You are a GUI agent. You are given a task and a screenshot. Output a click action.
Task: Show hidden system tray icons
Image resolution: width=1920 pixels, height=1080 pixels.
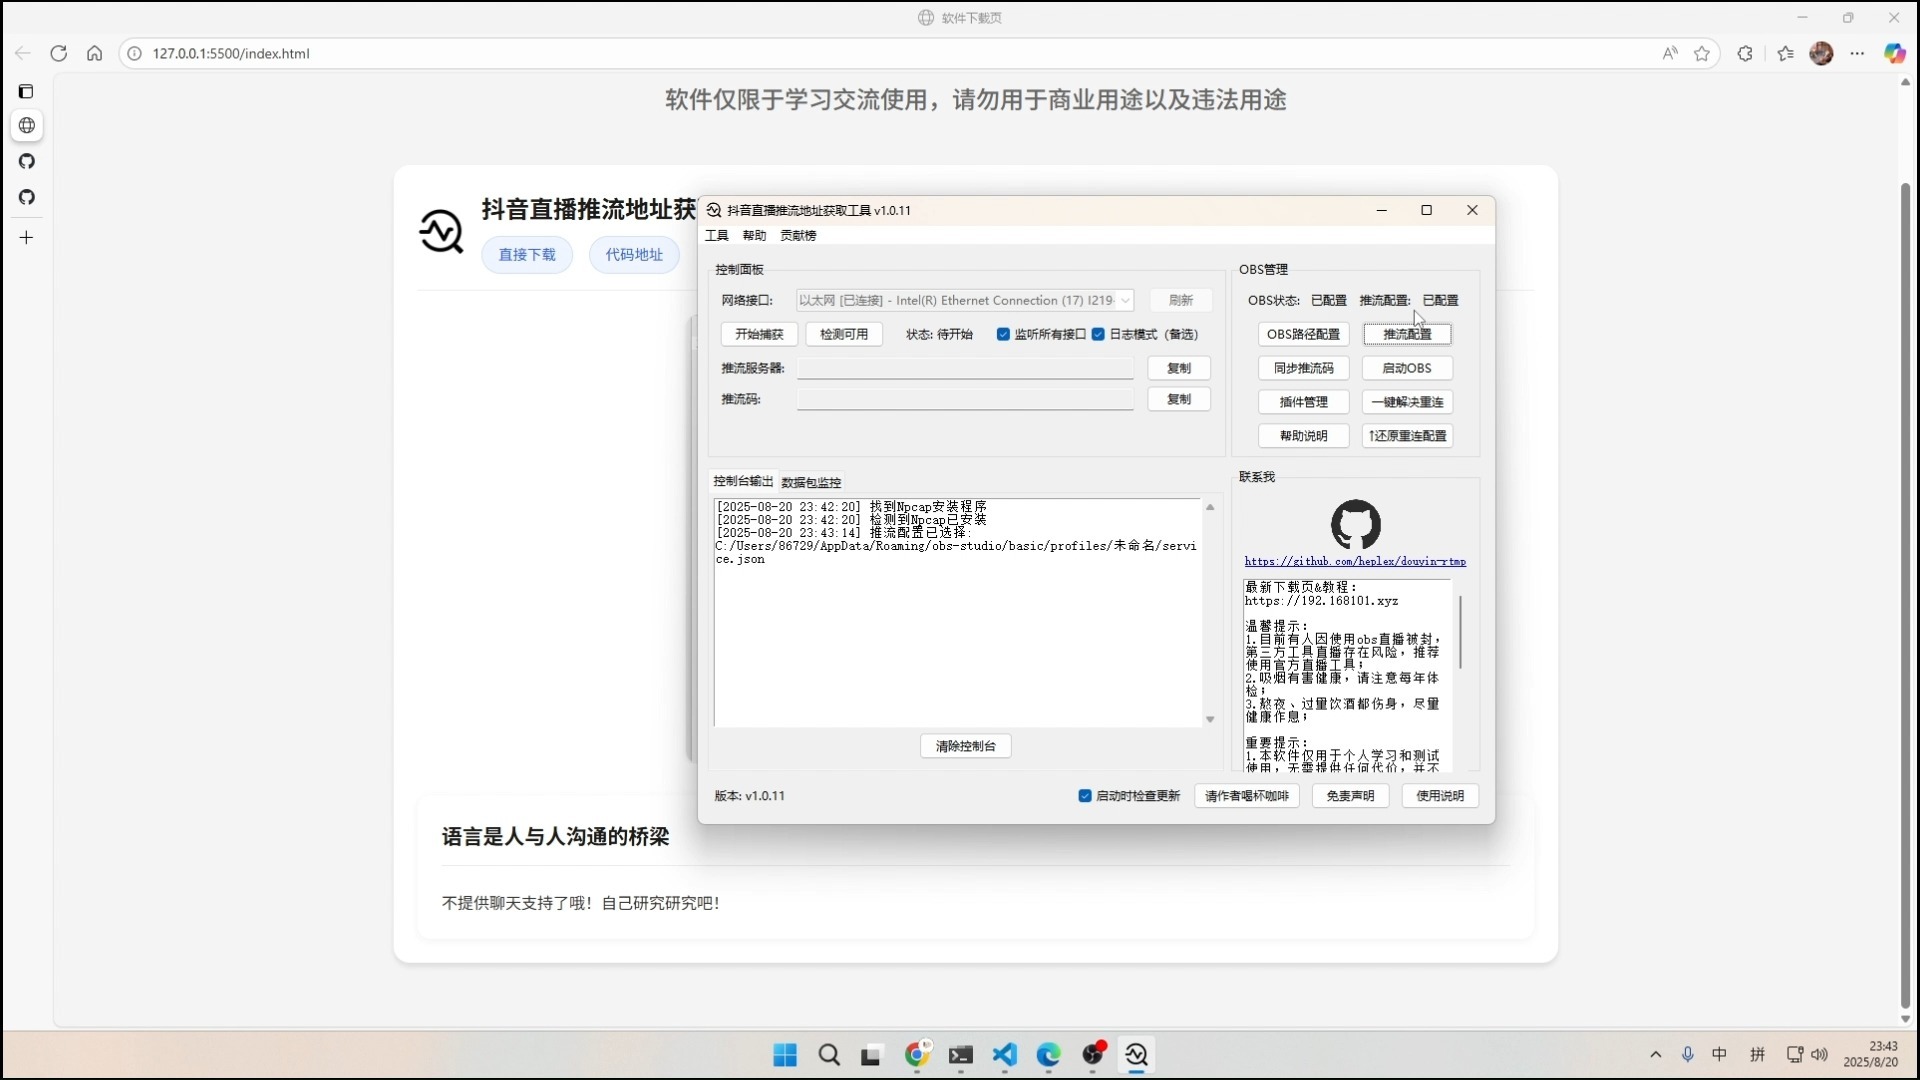1656,1054
